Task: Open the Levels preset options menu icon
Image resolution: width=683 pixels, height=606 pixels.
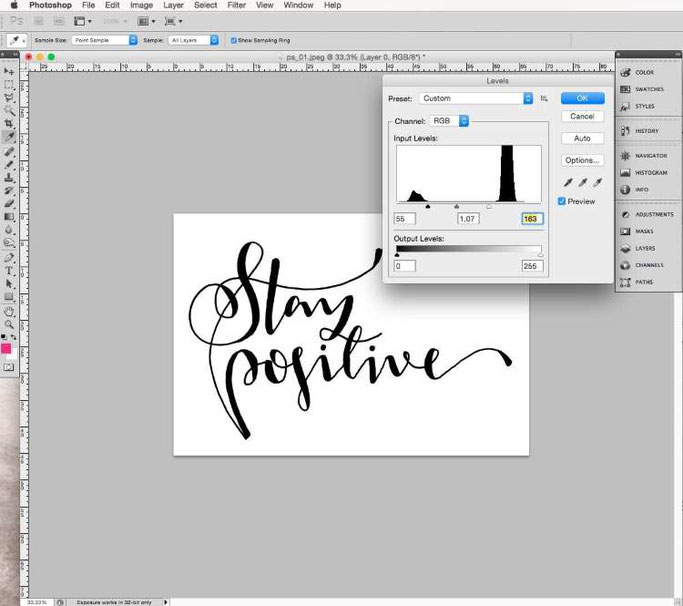Action: pyautogui.click(x=544, y=98)
